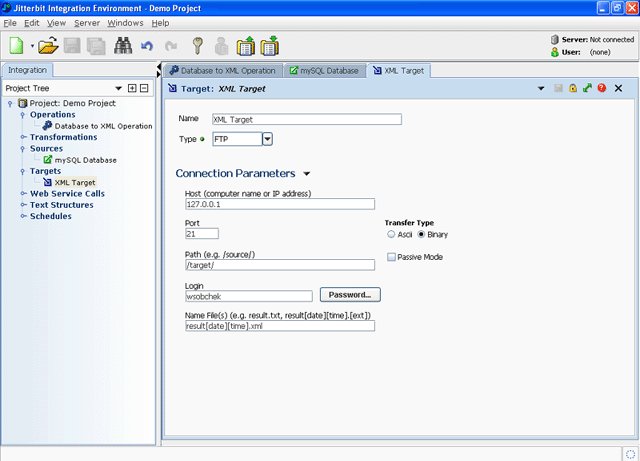Select Web Service Calls in project tree
The height and width of the screenshot is (461, 640).
[67, 193]
